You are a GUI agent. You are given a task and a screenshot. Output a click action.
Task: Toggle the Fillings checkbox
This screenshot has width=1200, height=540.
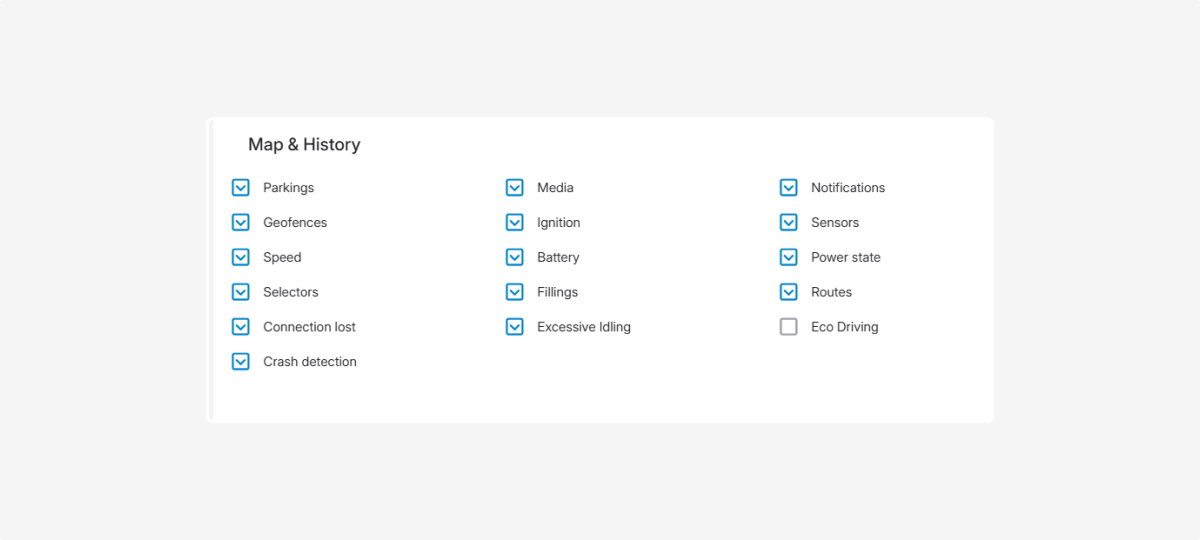(514, 292)
